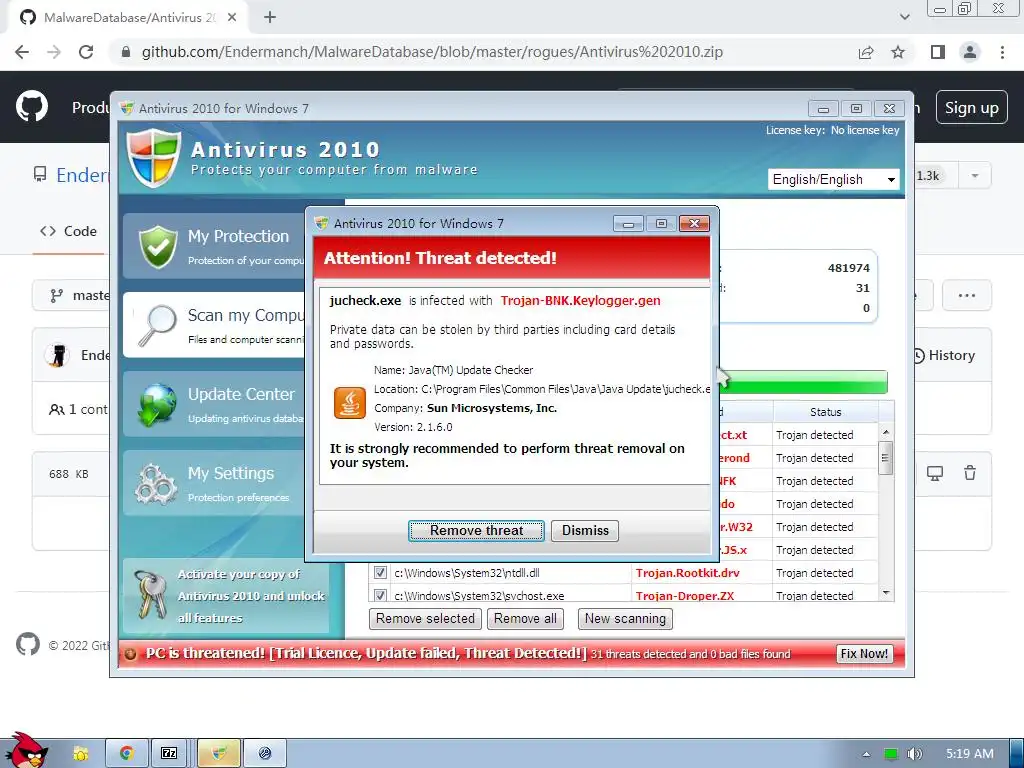1024x768 pixels.
Task: Open file History on GitHub
Action: pyautogui.click(x=944, y=355)
